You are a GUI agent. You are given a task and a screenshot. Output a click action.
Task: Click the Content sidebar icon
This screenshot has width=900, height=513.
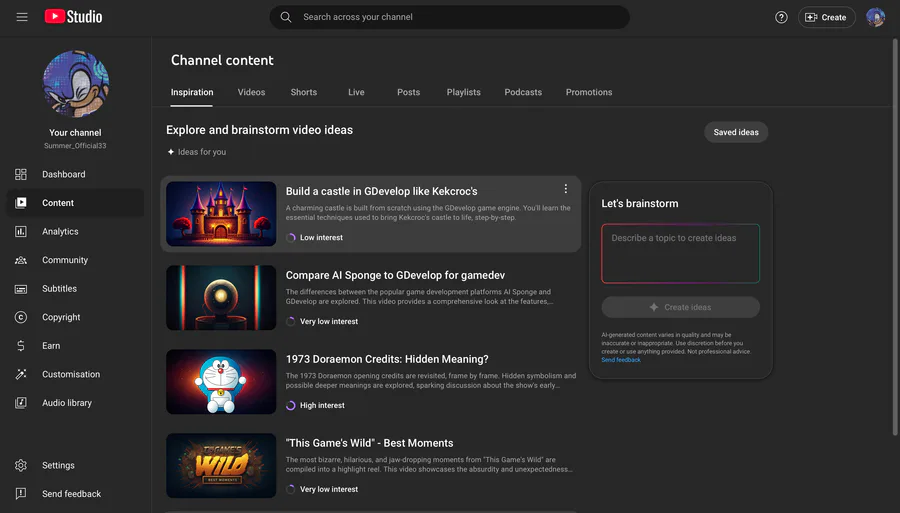pos(21,203)
